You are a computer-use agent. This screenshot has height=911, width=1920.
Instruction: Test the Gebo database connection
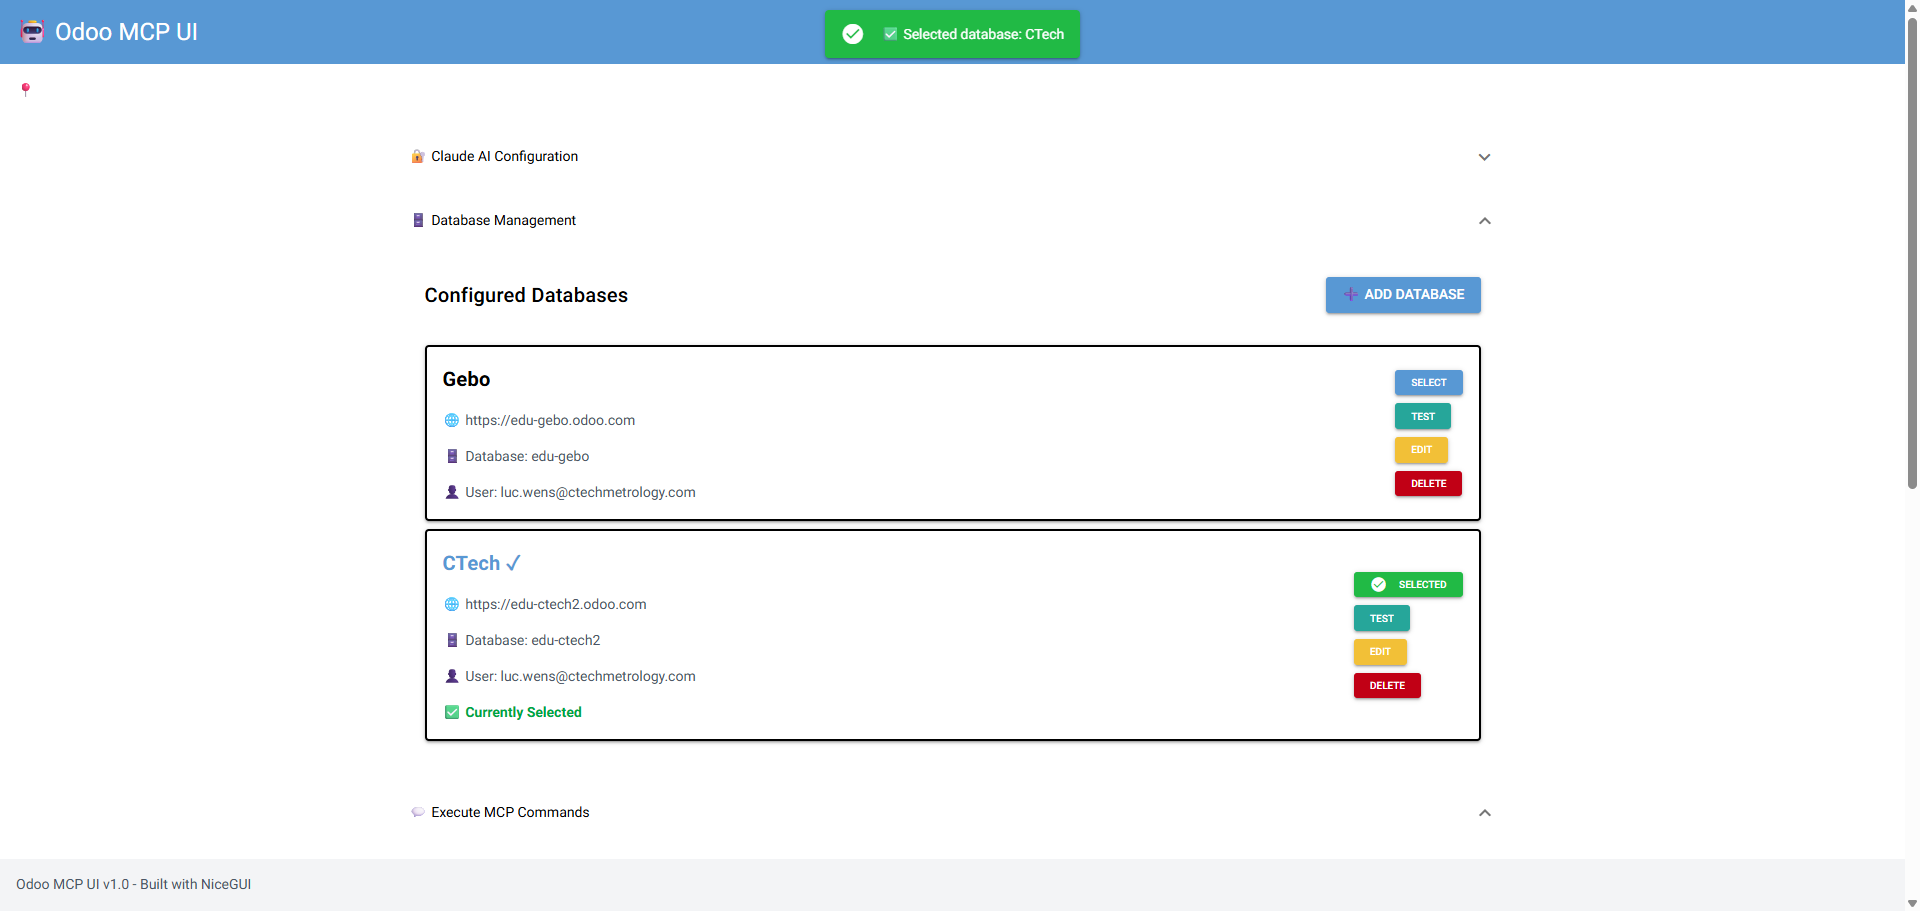[x=1422, y=417]
